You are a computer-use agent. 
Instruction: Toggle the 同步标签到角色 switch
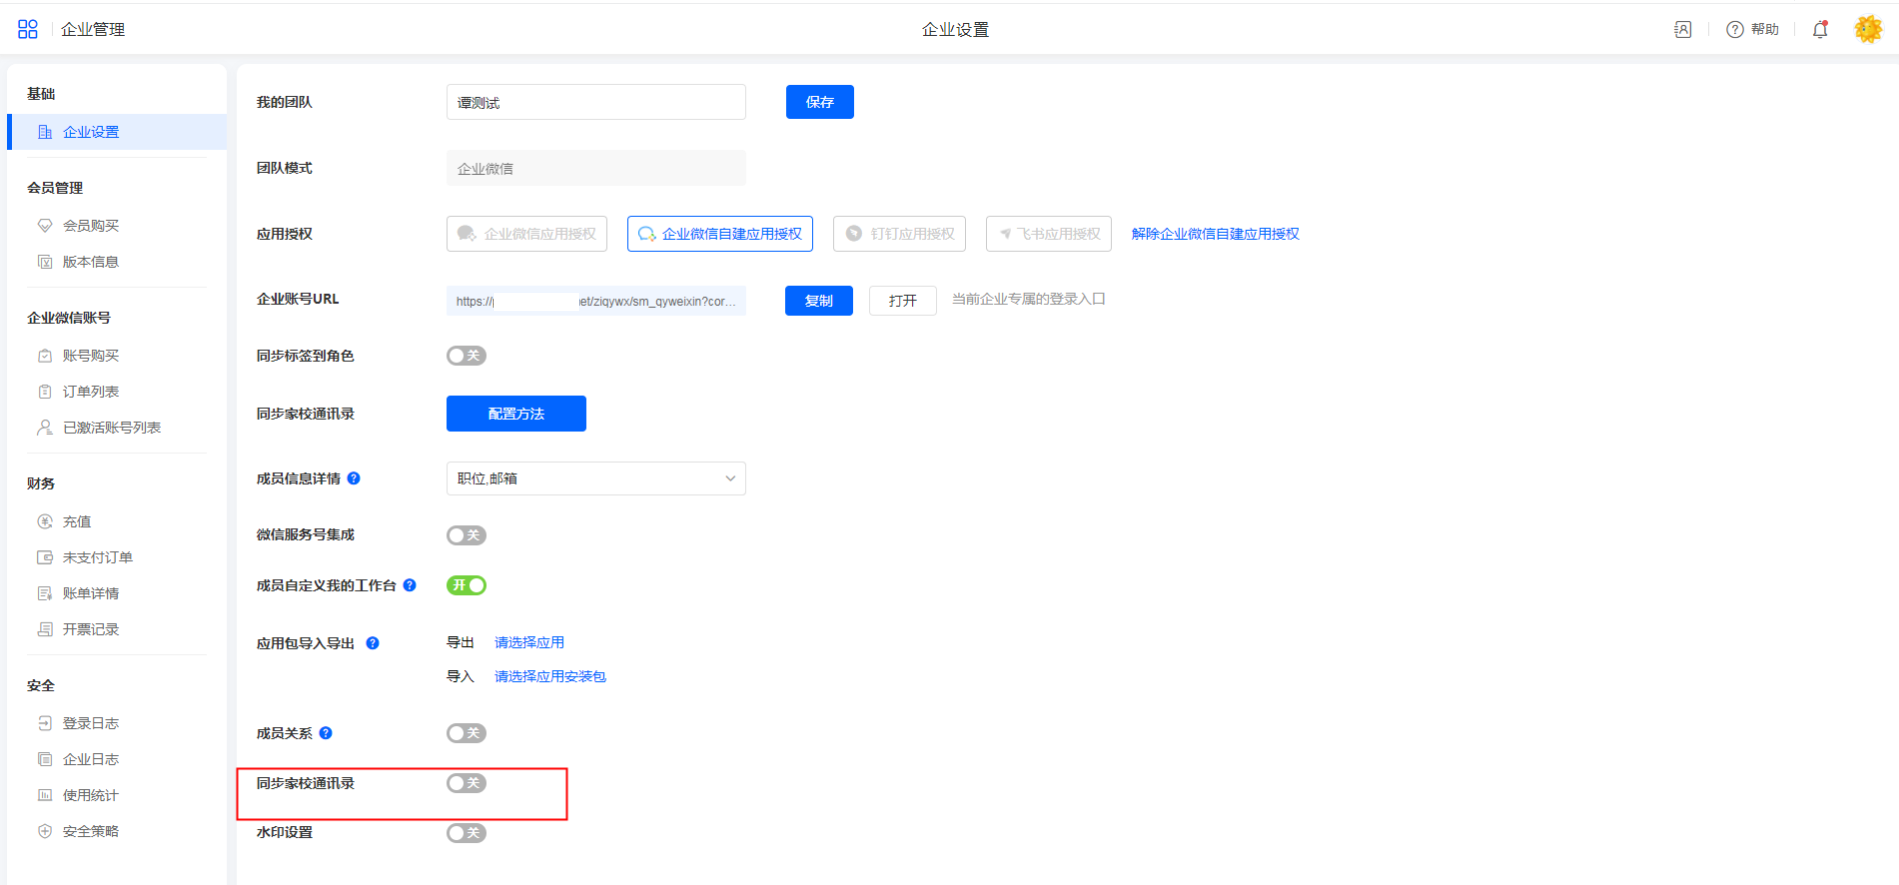[466, 356]
